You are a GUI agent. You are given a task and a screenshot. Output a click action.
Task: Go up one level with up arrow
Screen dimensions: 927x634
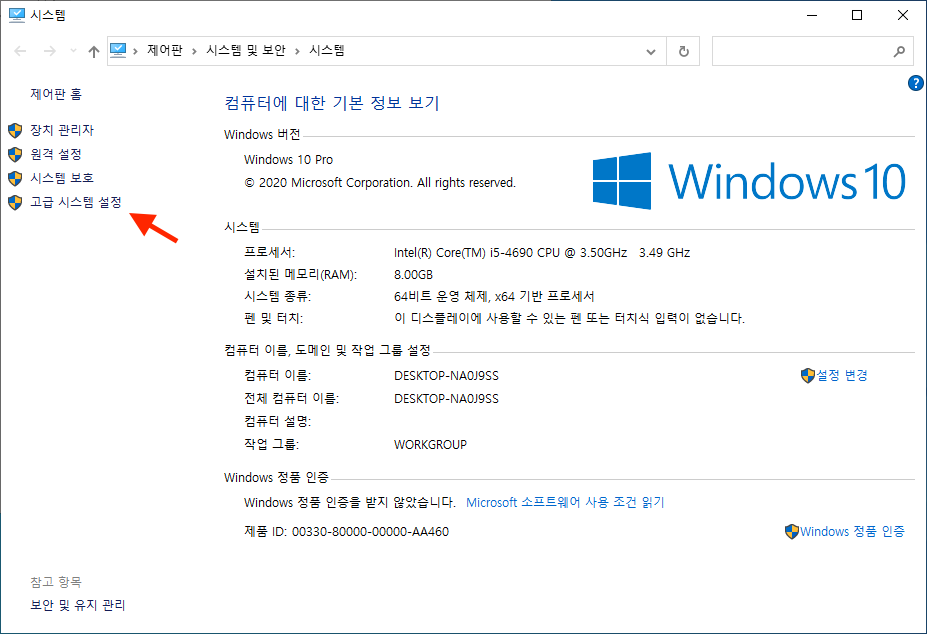pyautogui.click(x=93, y=51)
